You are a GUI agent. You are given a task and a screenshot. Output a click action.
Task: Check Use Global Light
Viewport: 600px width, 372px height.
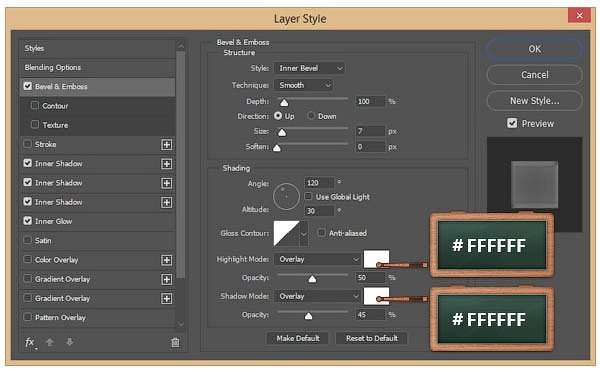(308, 196)
